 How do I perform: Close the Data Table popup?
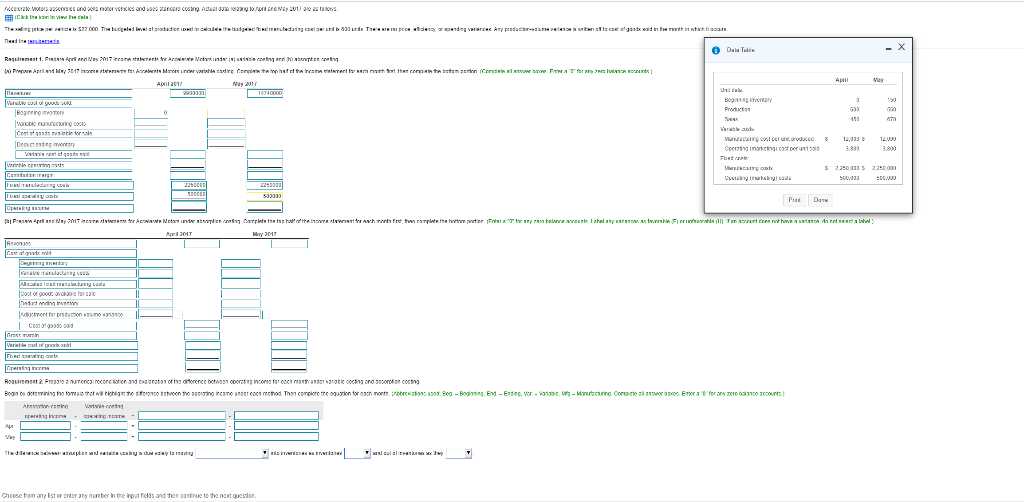tap(901, 46)
